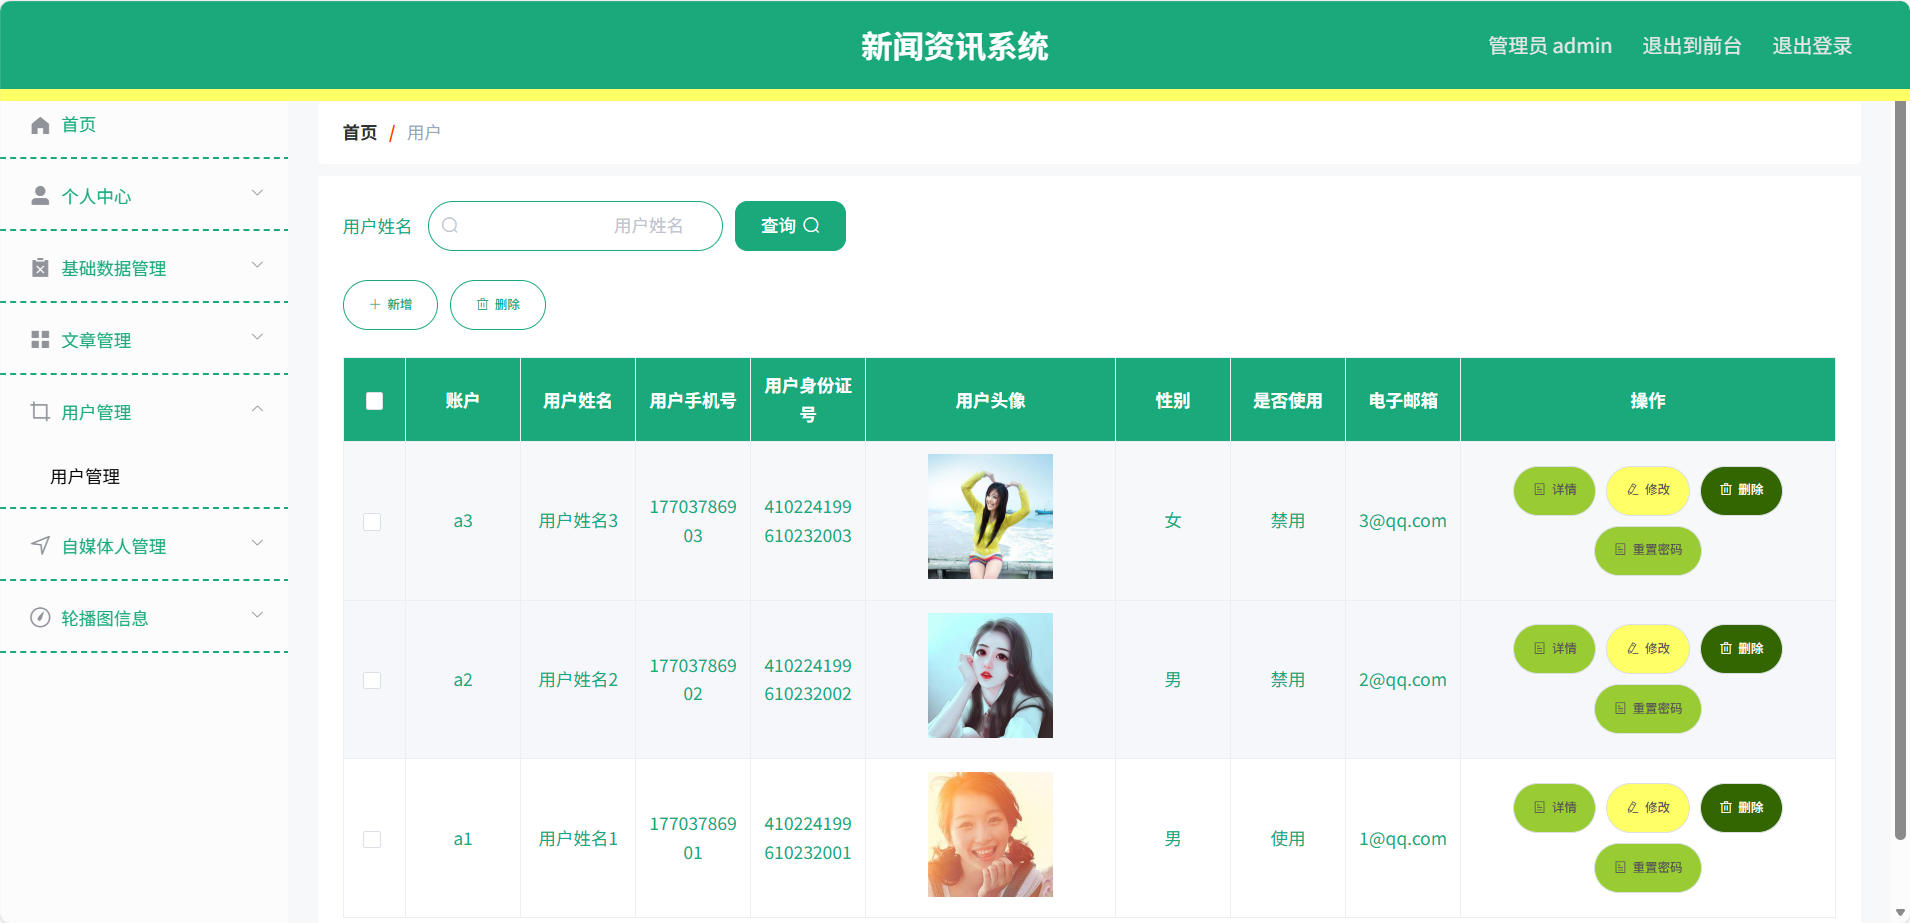
Task: Click the 是否使用 column header
Action: [x=1288, y=400]
